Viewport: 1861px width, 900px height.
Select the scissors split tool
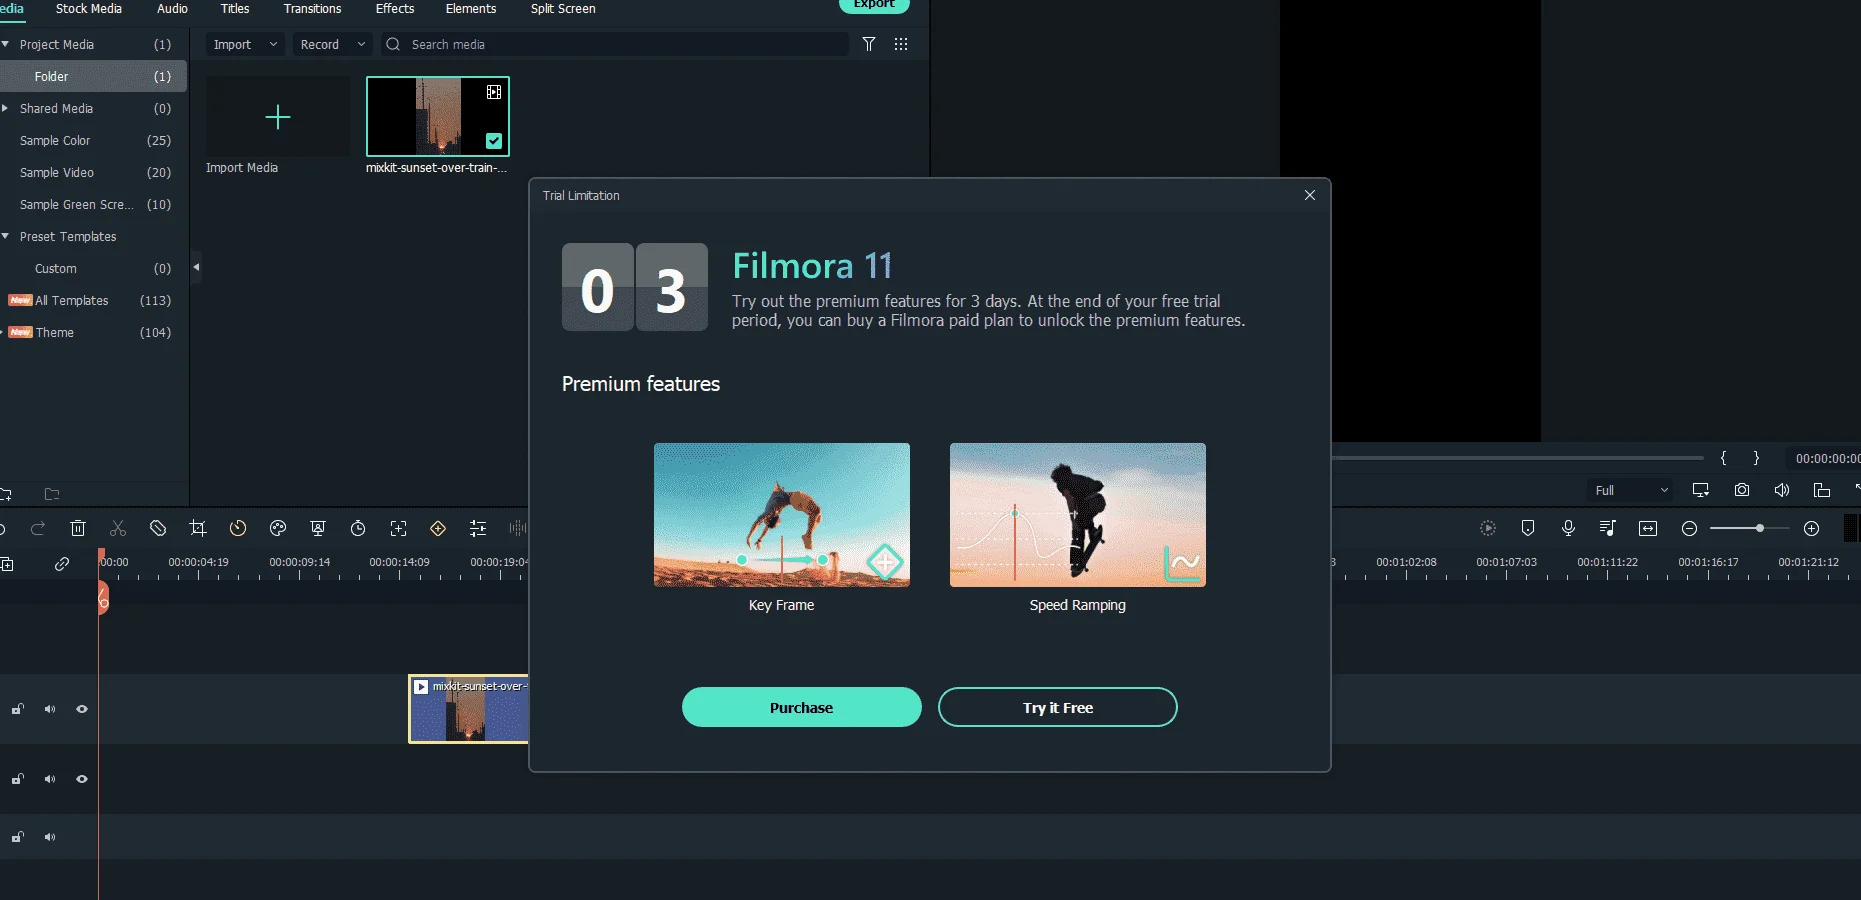(x=118, y=528)
